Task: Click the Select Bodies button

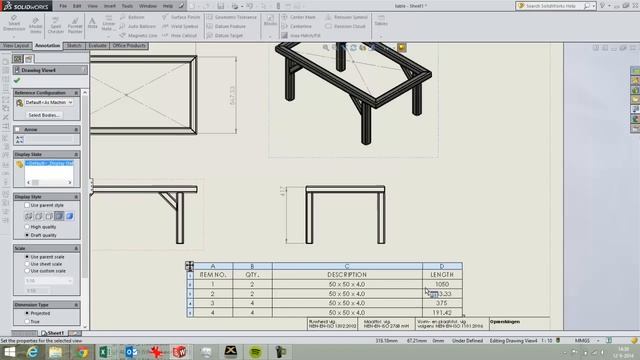Action: point(44,115)
